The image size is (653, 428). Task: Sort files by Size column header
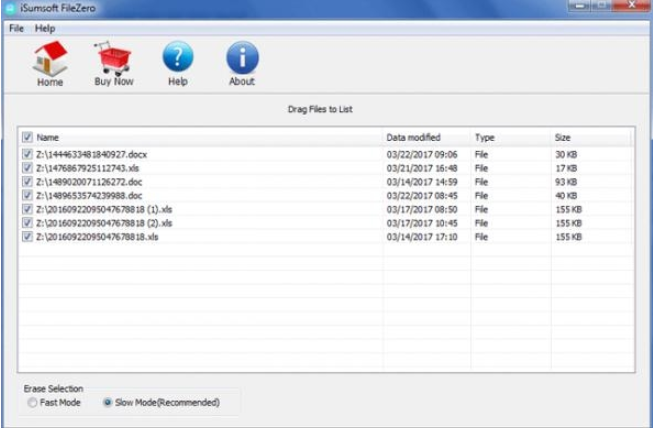click(563, 137)
